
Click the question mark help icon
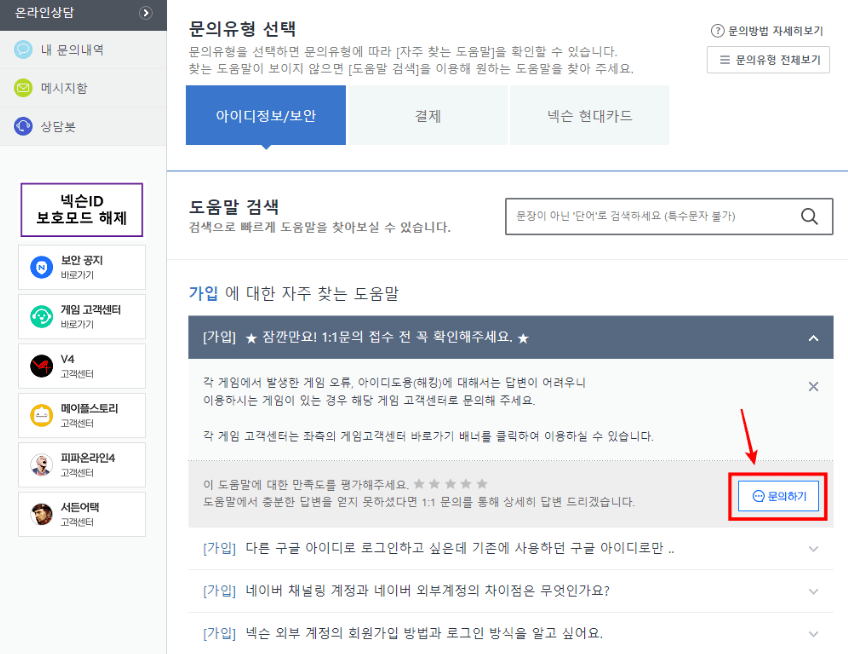pos(717,31)
